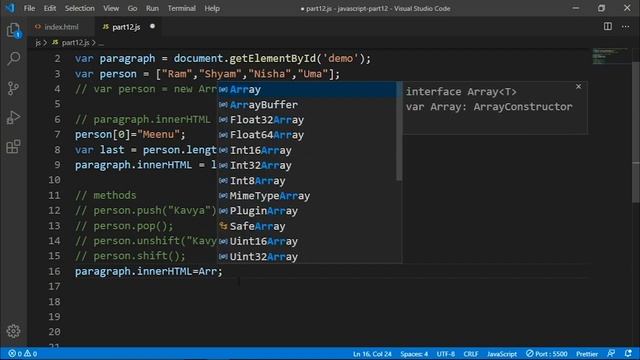Choose the Float64Array suggestion
Image resolution: width=640 pixels, height=360 pixels.
(307, 135)
